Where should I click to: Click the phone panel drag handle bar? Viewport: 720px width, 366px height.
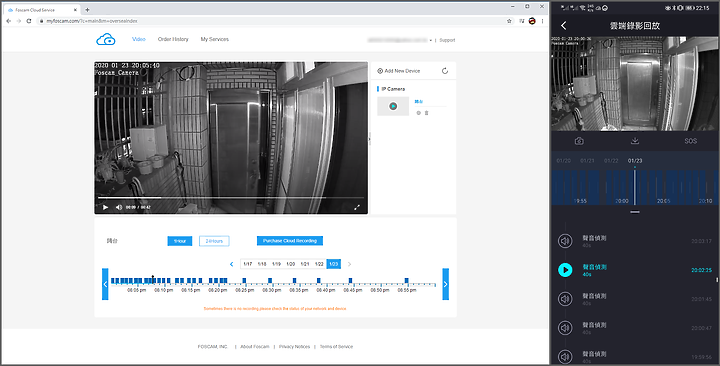coord(635,212)
